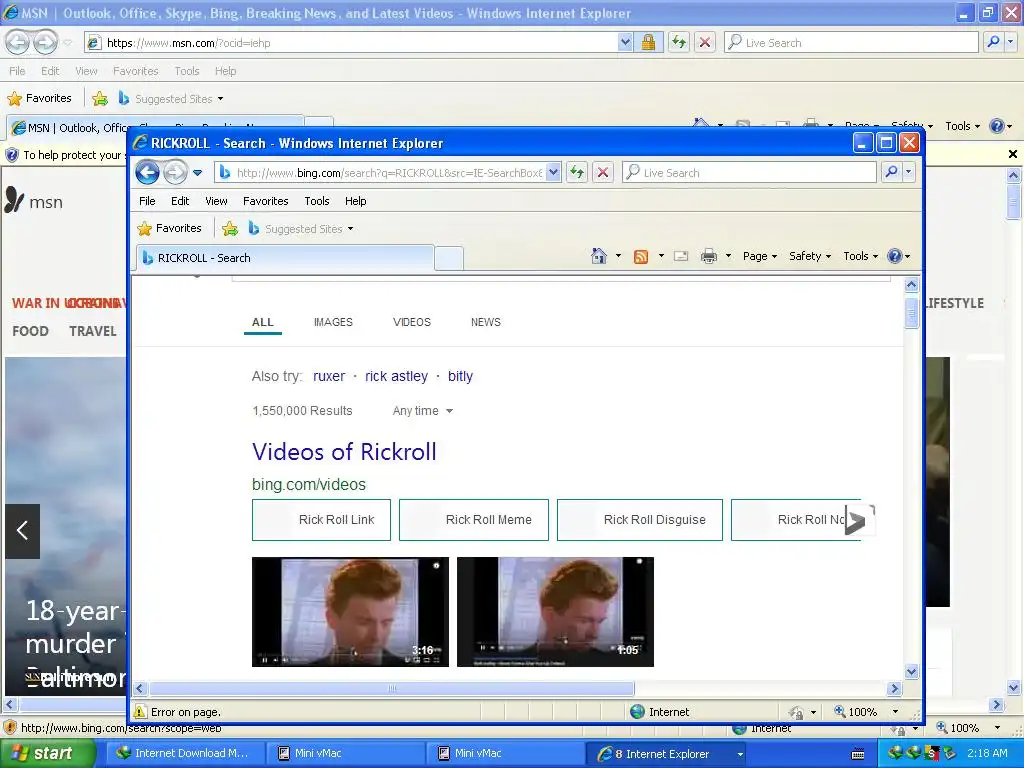Open new tab in RICKROLL window
The height and width of the screenshot is (768, 1024).
coord(449,258)
